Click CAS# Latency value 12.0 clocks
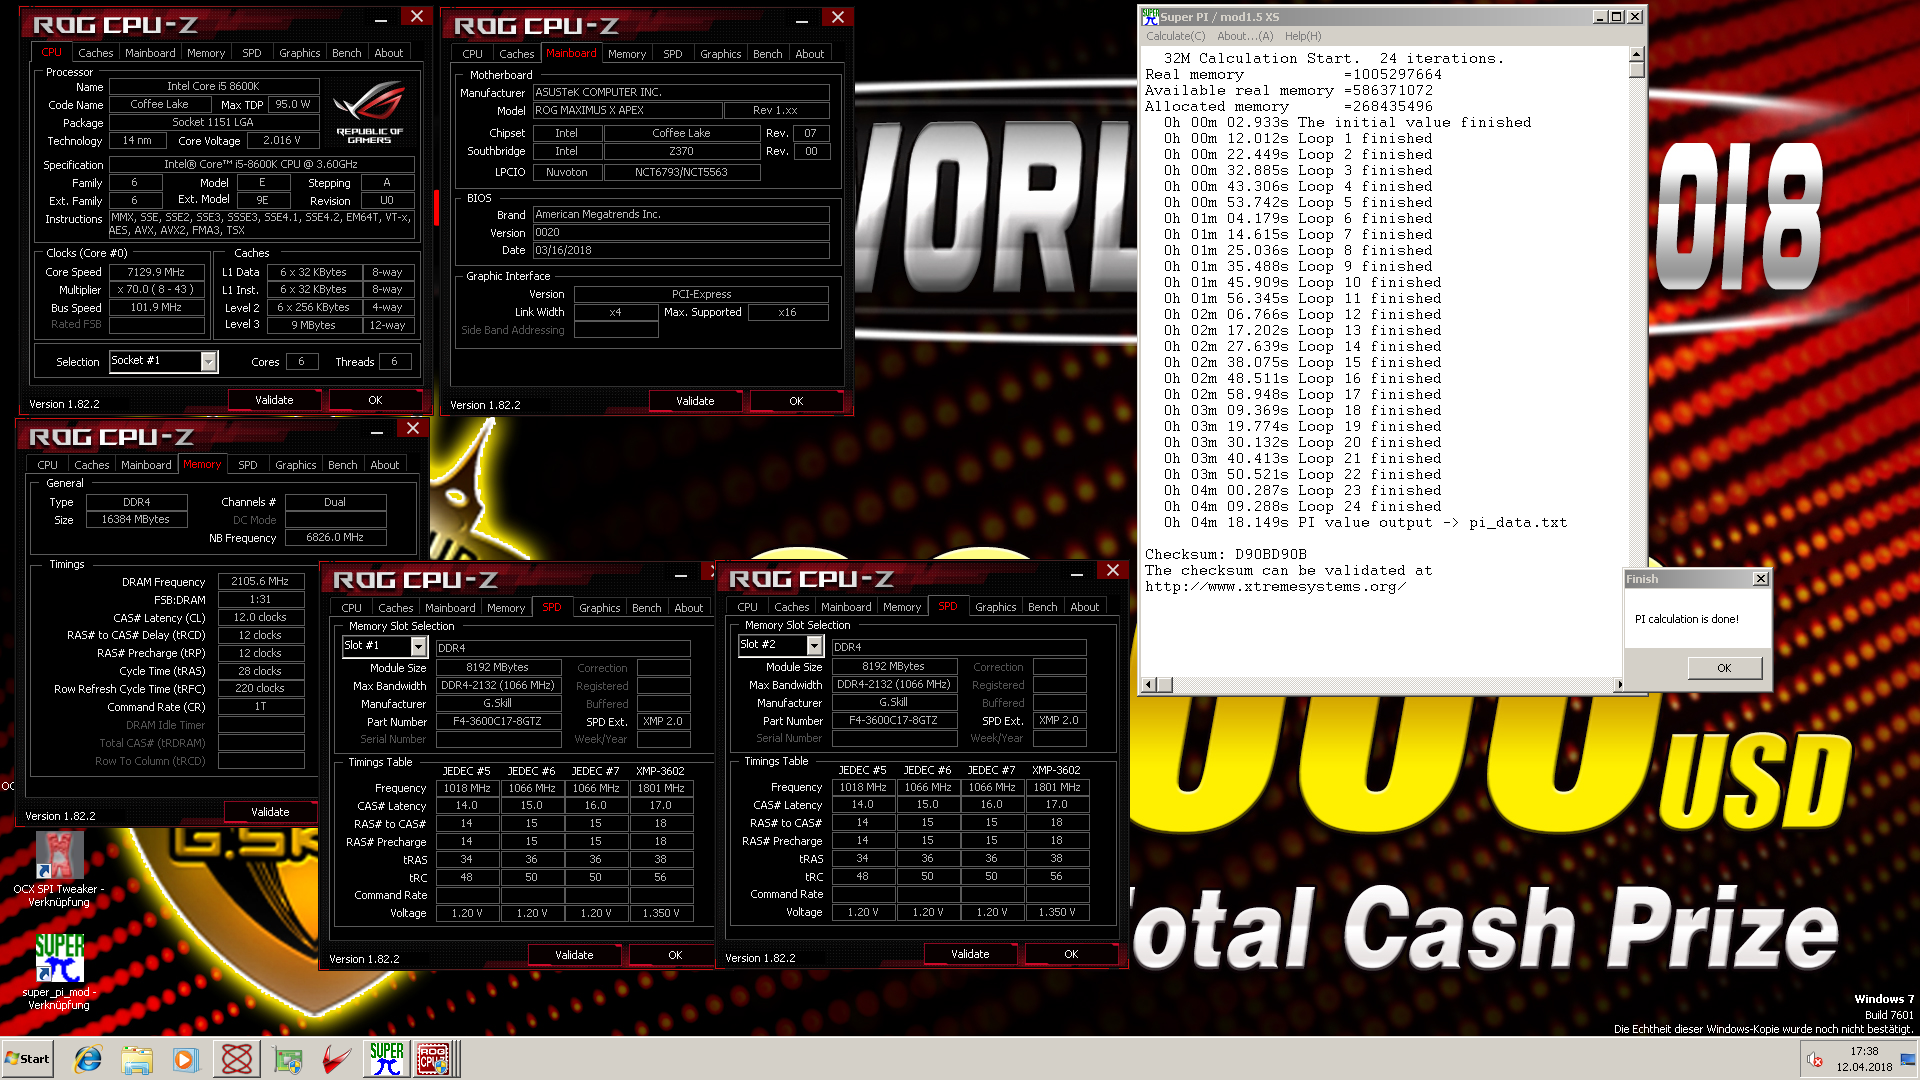The image size is (1920, 1080). (260, 618)
